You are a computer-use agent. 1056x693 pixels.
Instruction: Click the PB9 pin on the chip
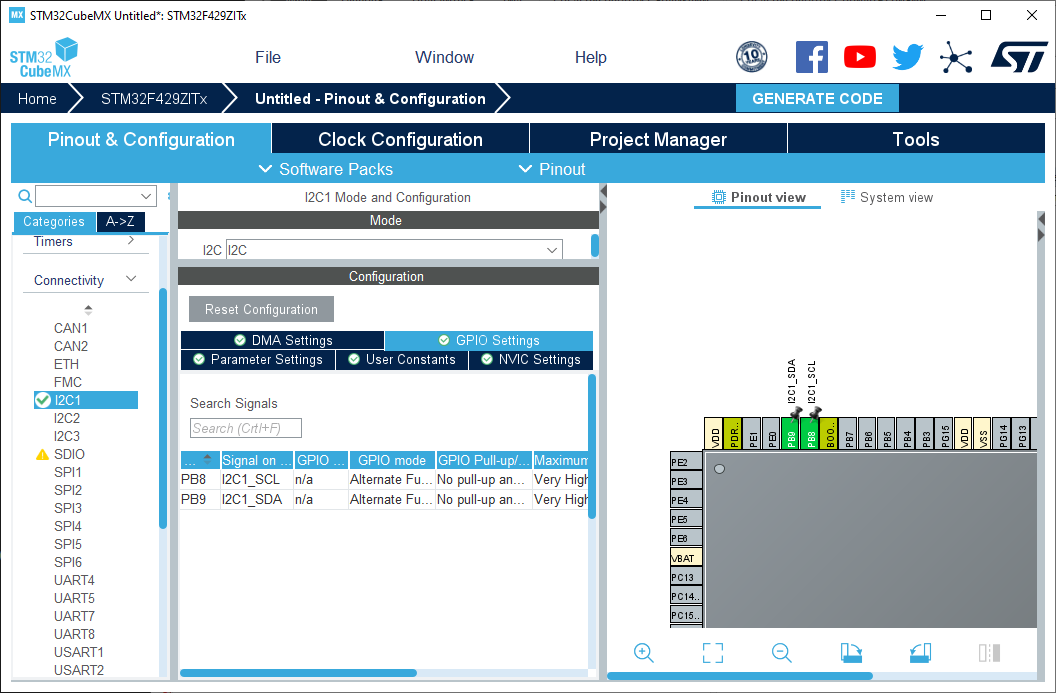pyautogui.click(x=791, y=433)
